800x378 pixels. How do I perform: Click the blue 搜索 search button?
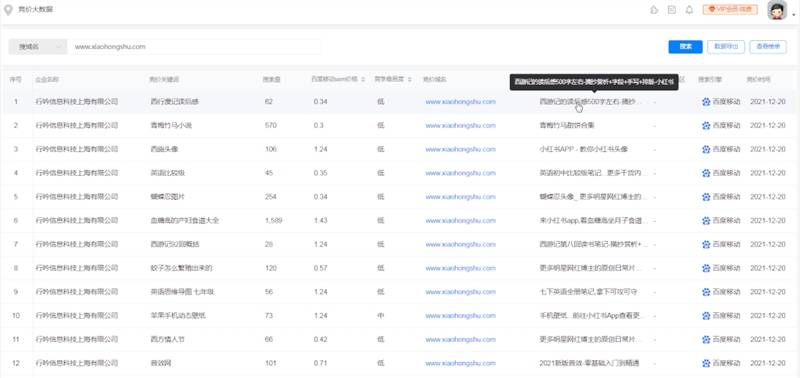coord(685,46)
